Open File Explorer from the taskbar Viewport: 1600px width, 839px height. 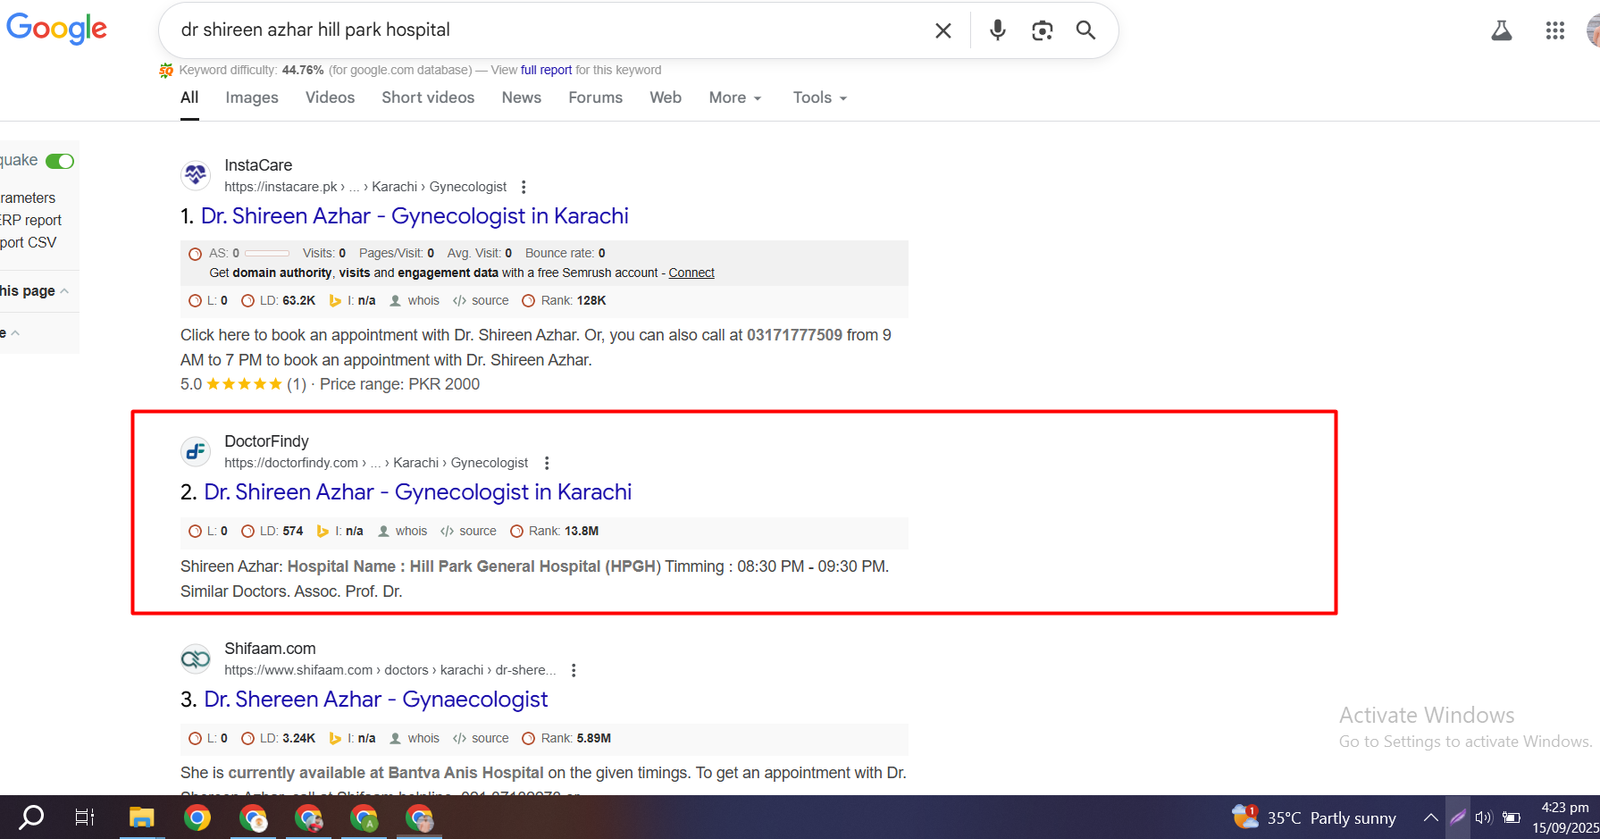click(x=141, y=818)
